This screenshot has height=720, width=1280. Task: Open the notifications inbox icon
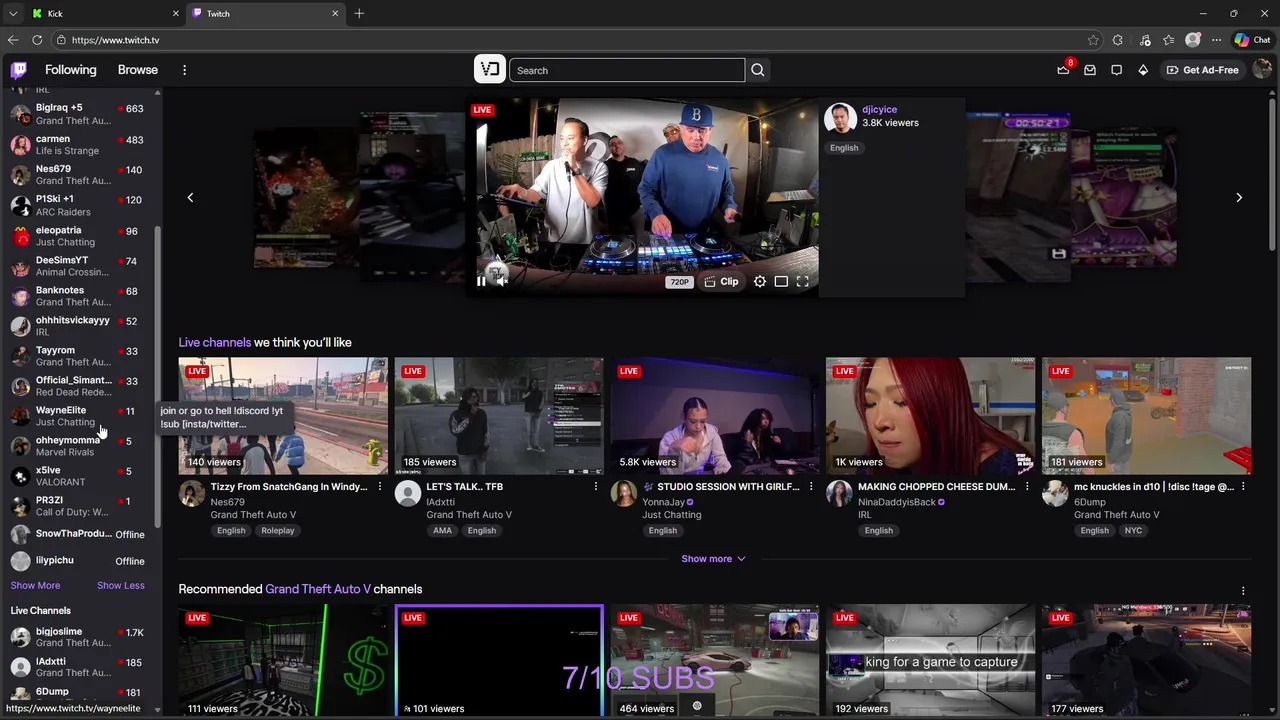tap(1090, 70)
